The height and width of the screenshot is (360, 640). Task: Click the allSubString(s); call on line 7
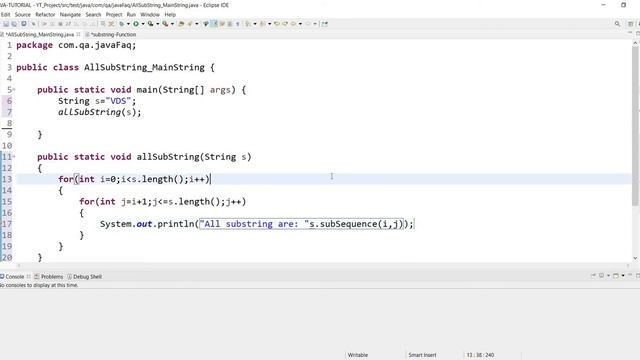point(100,112)
